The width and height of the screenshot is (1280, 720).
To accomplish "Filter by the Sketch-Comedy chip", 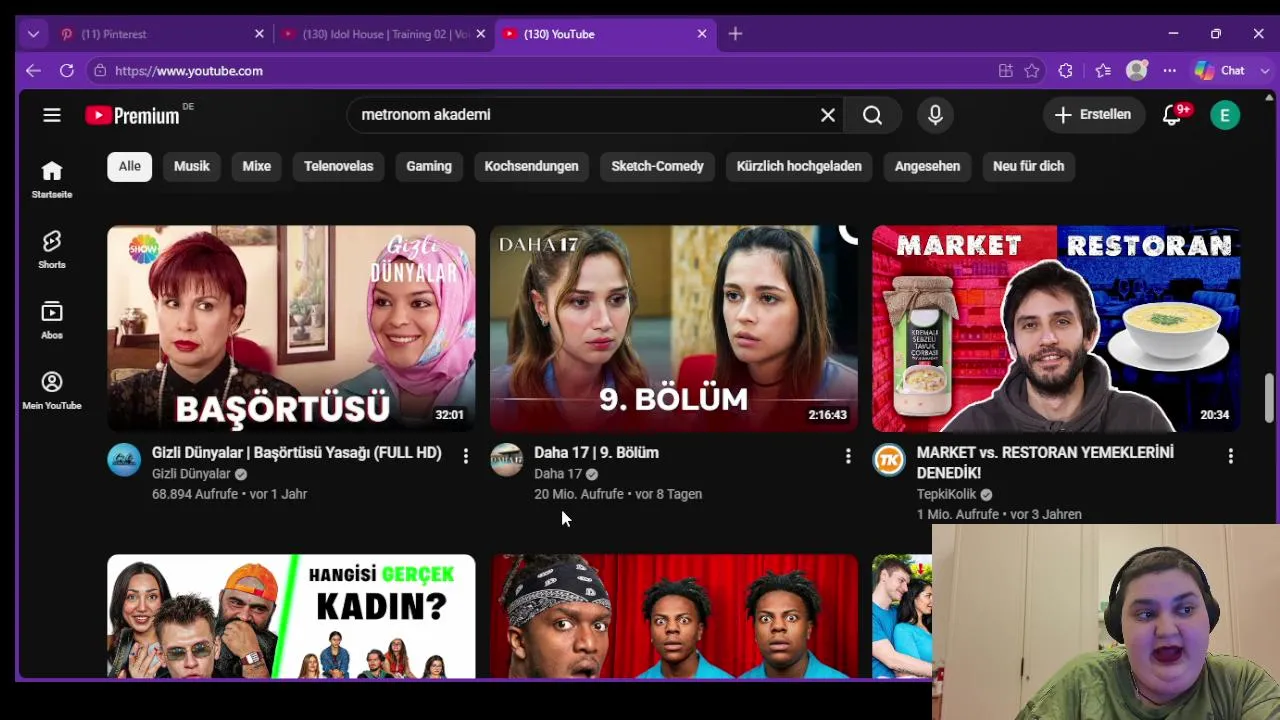I will [x=658, y=166].
